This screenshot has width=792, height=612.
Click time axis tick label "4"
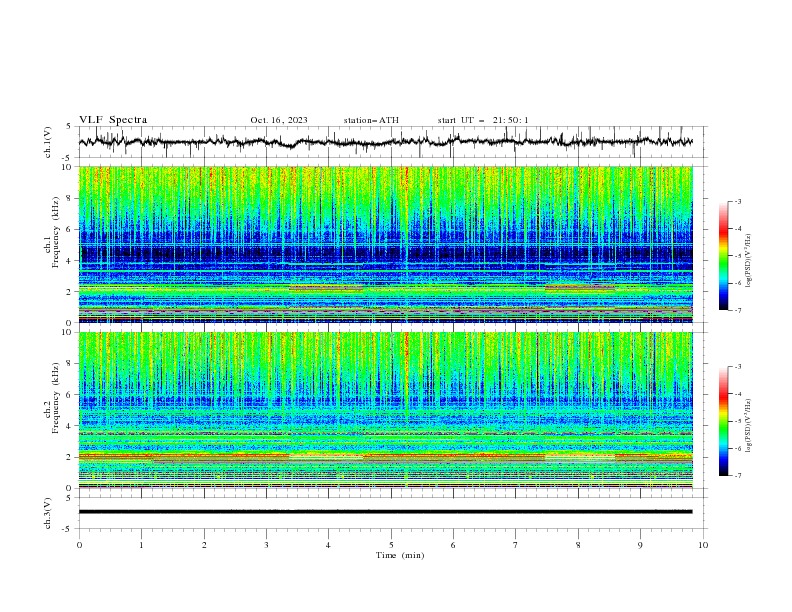click(x=328, y=545)
